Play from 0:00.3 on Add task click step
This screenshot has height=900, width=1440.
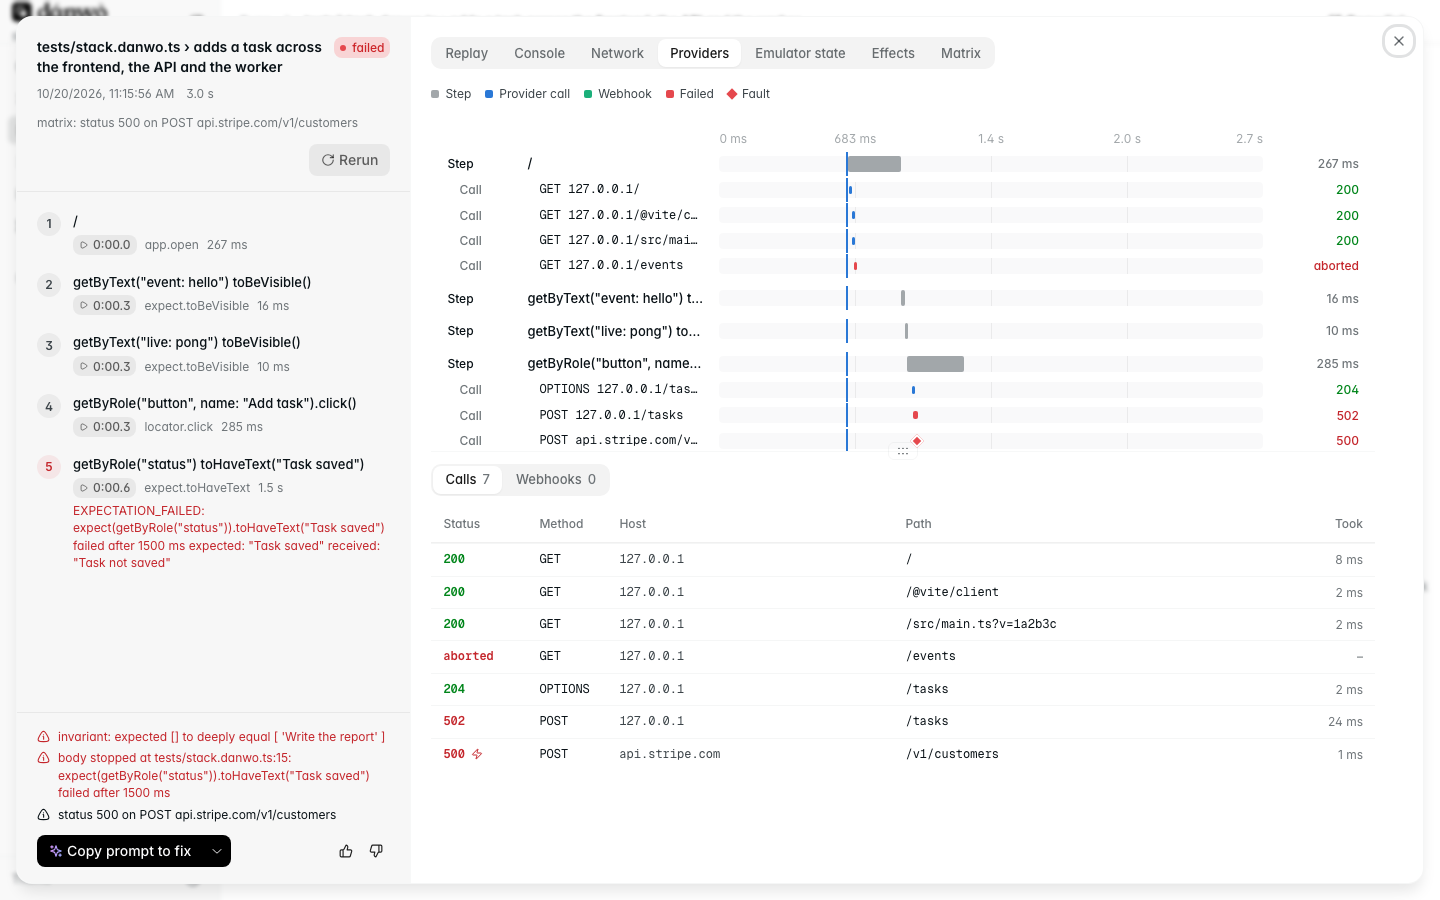point(105,427)
